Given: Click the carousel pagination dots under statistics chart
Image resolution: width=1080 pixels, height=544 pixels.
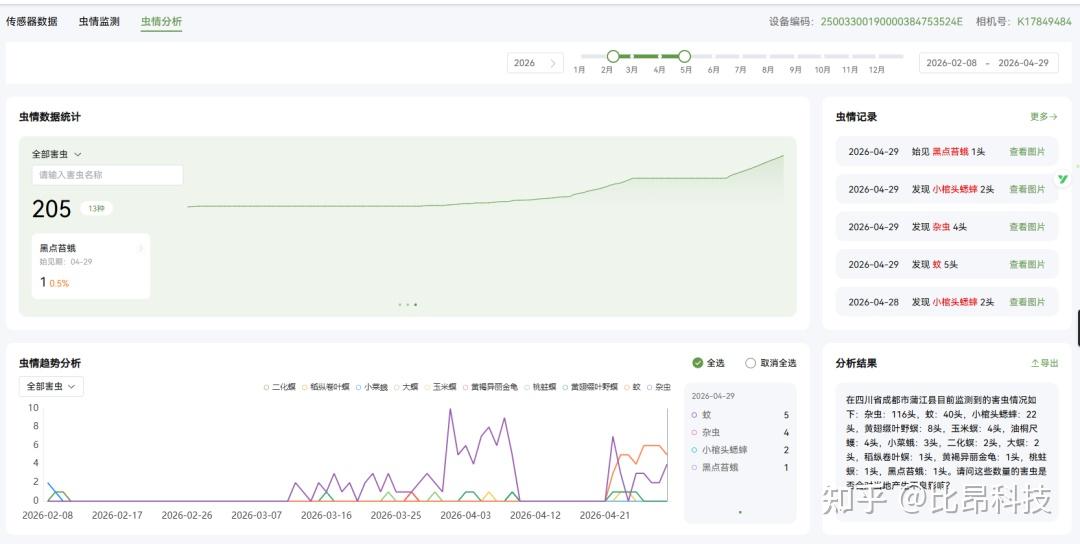Looking at the screenshot, I should [x=408, y=304].
